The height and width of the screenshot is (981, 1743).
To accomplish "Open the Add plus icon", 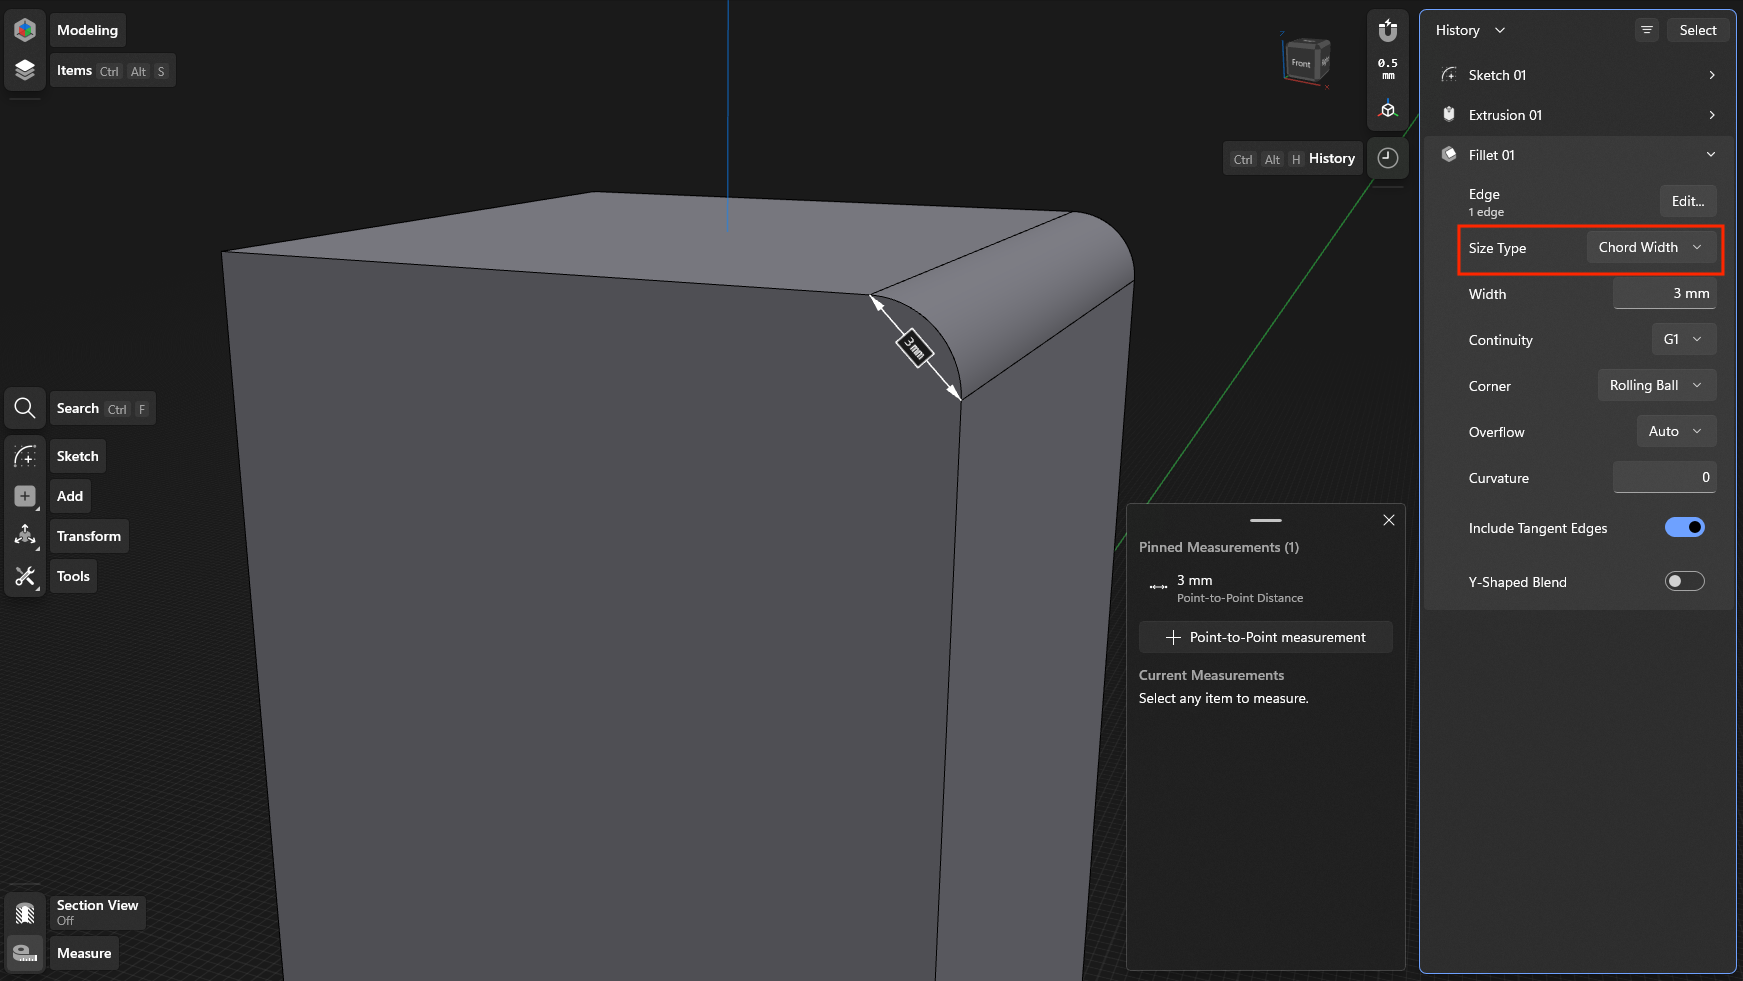I will [x=25, y=496].
